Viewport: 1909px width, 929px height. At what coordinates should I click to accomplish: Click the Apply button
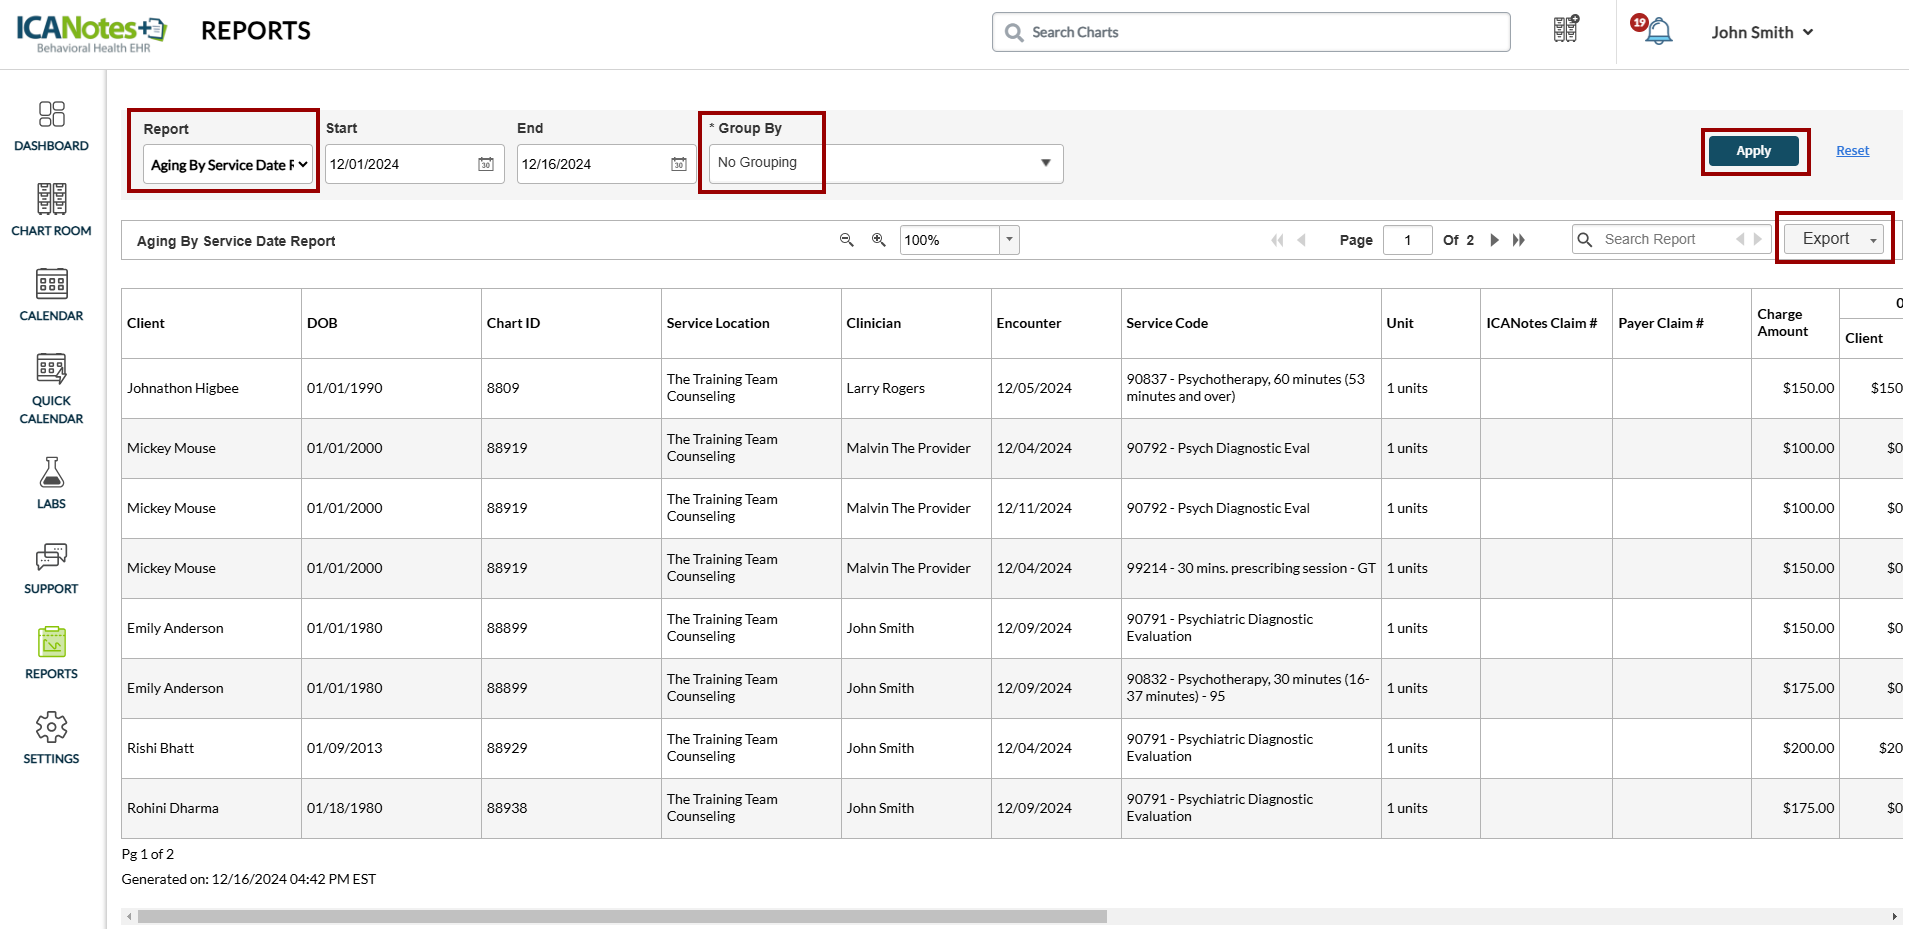(x=1753, y=151)
